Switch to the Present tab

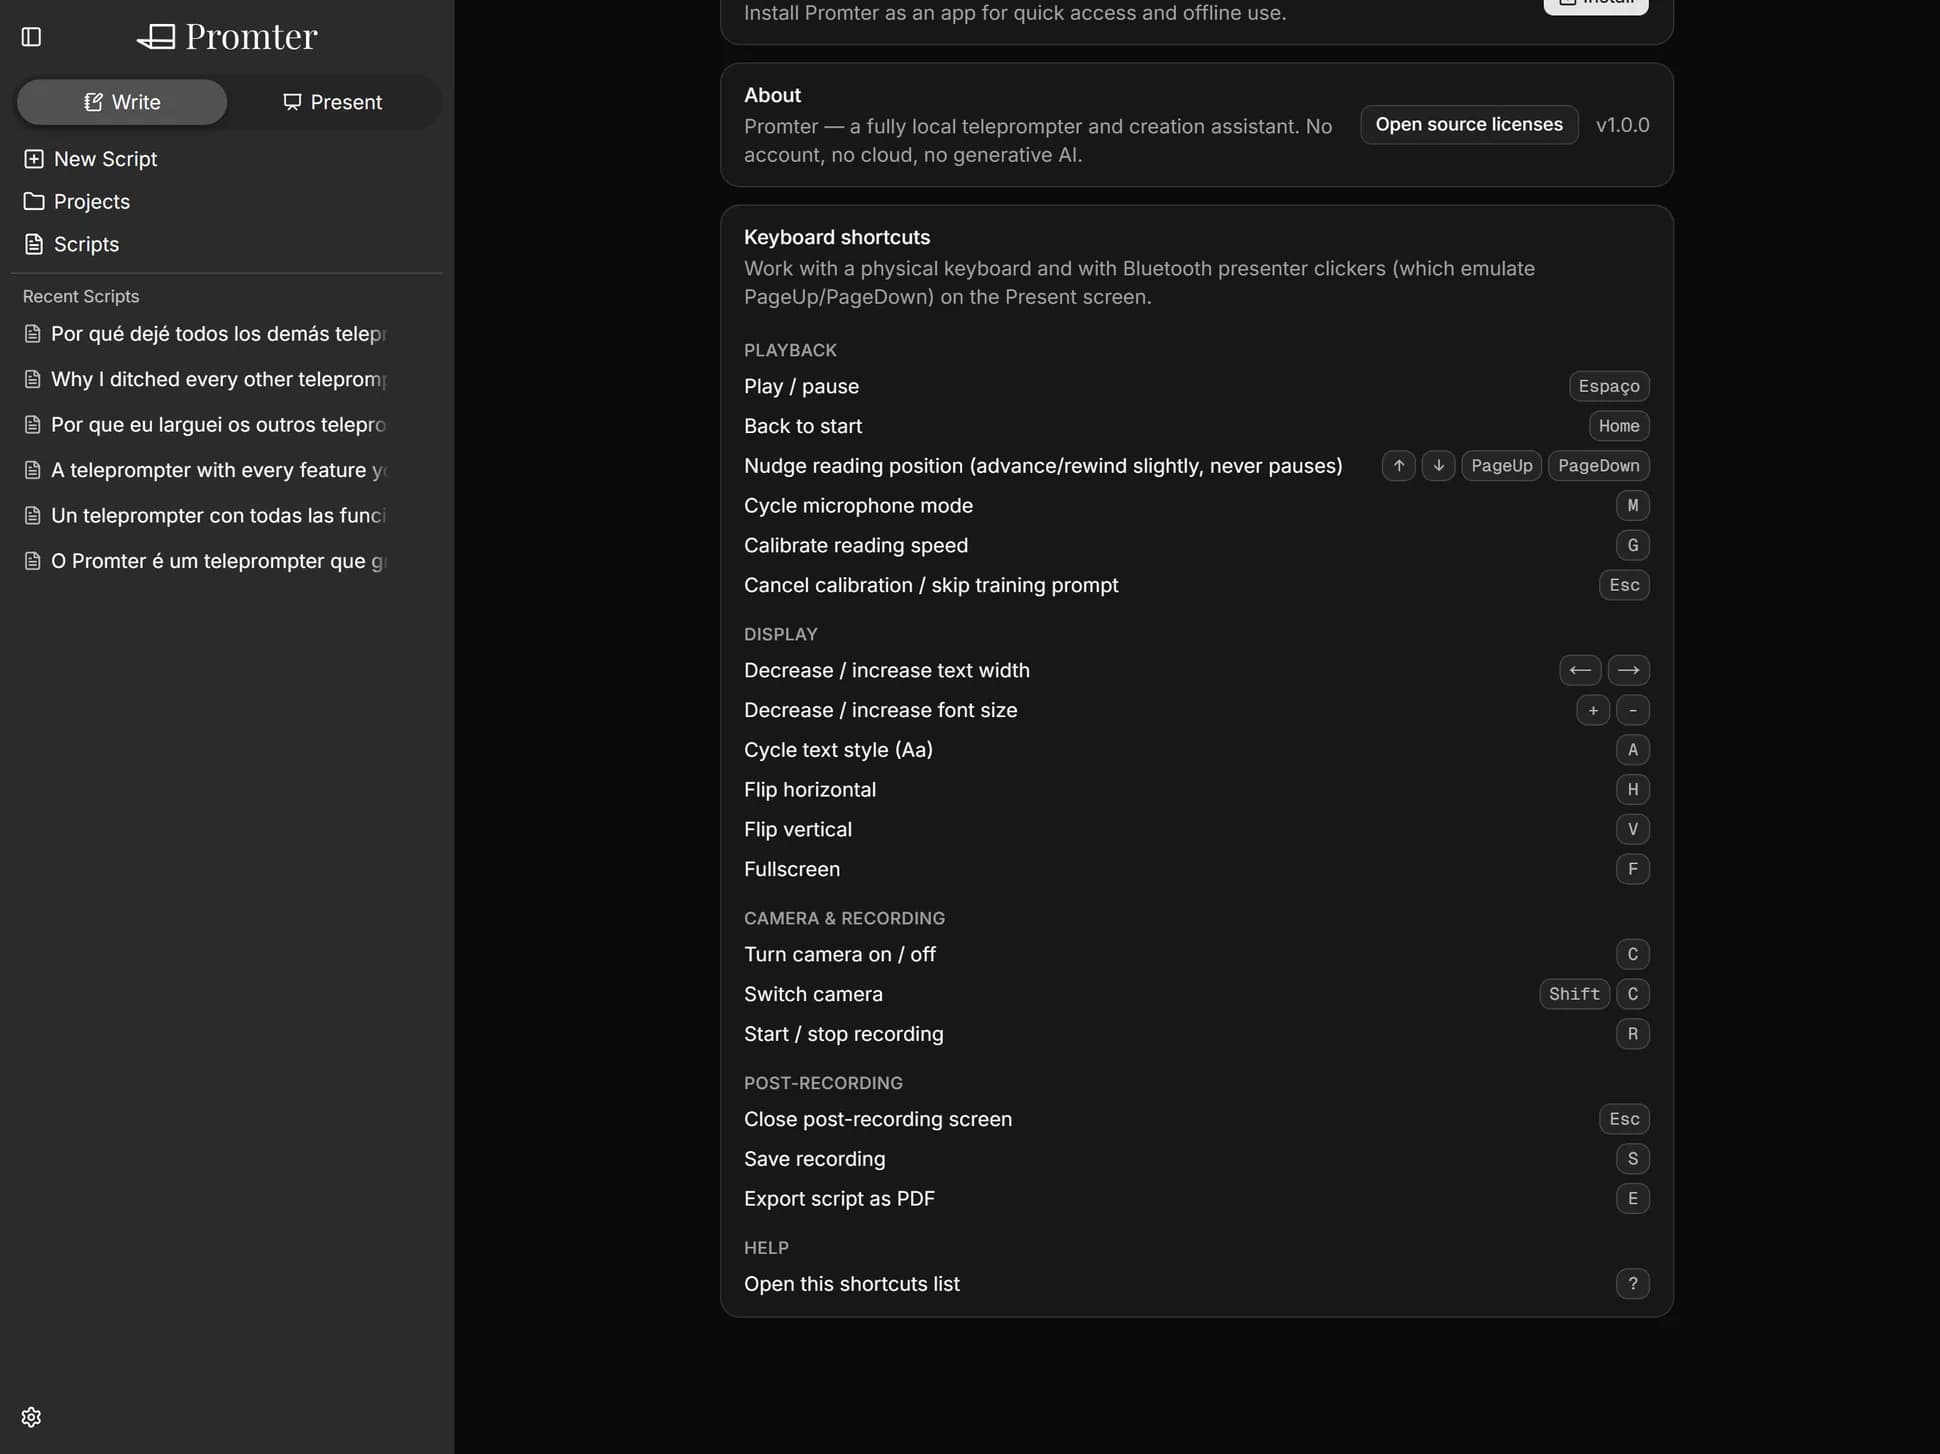click(x=332, y=102)
